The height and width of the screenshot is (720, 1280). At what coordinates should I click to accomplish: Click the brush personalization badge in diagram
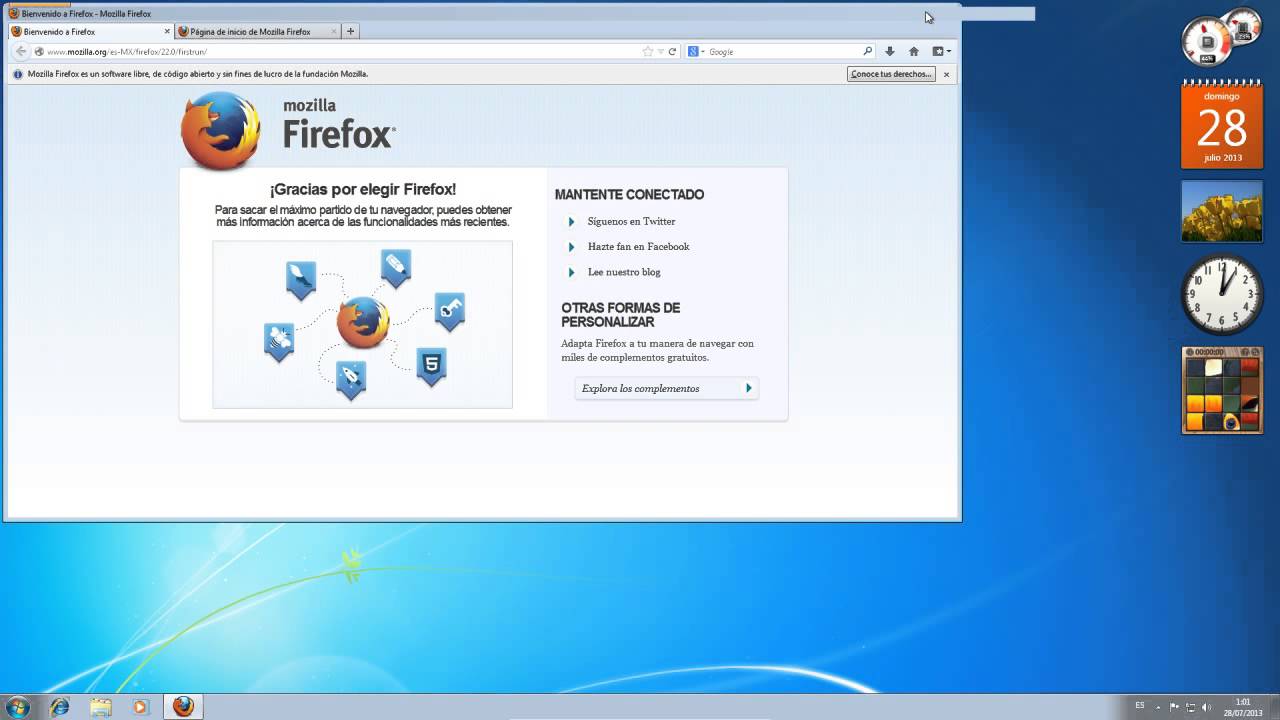[x=301, y=280]
